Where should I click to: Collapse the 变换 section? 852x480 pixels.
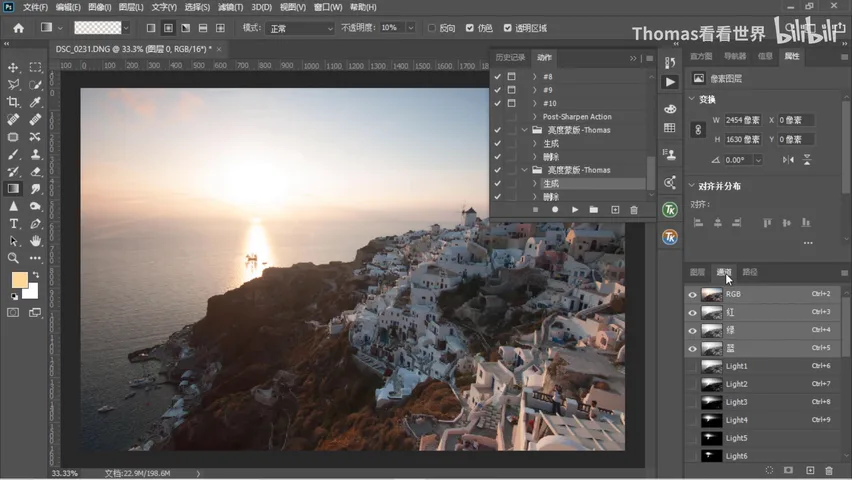point(692,99)
